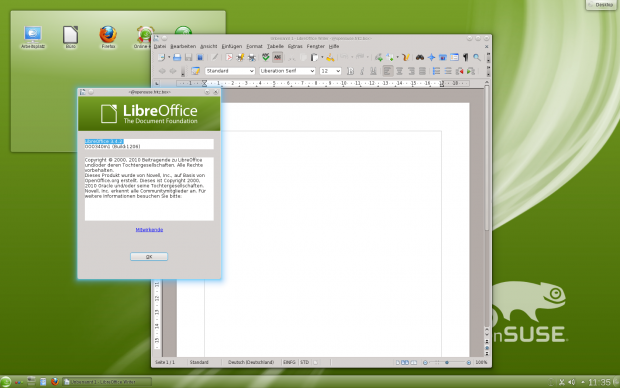Open the Navigator compass icon
620x388 pixels.
click(x=431, y=58)
